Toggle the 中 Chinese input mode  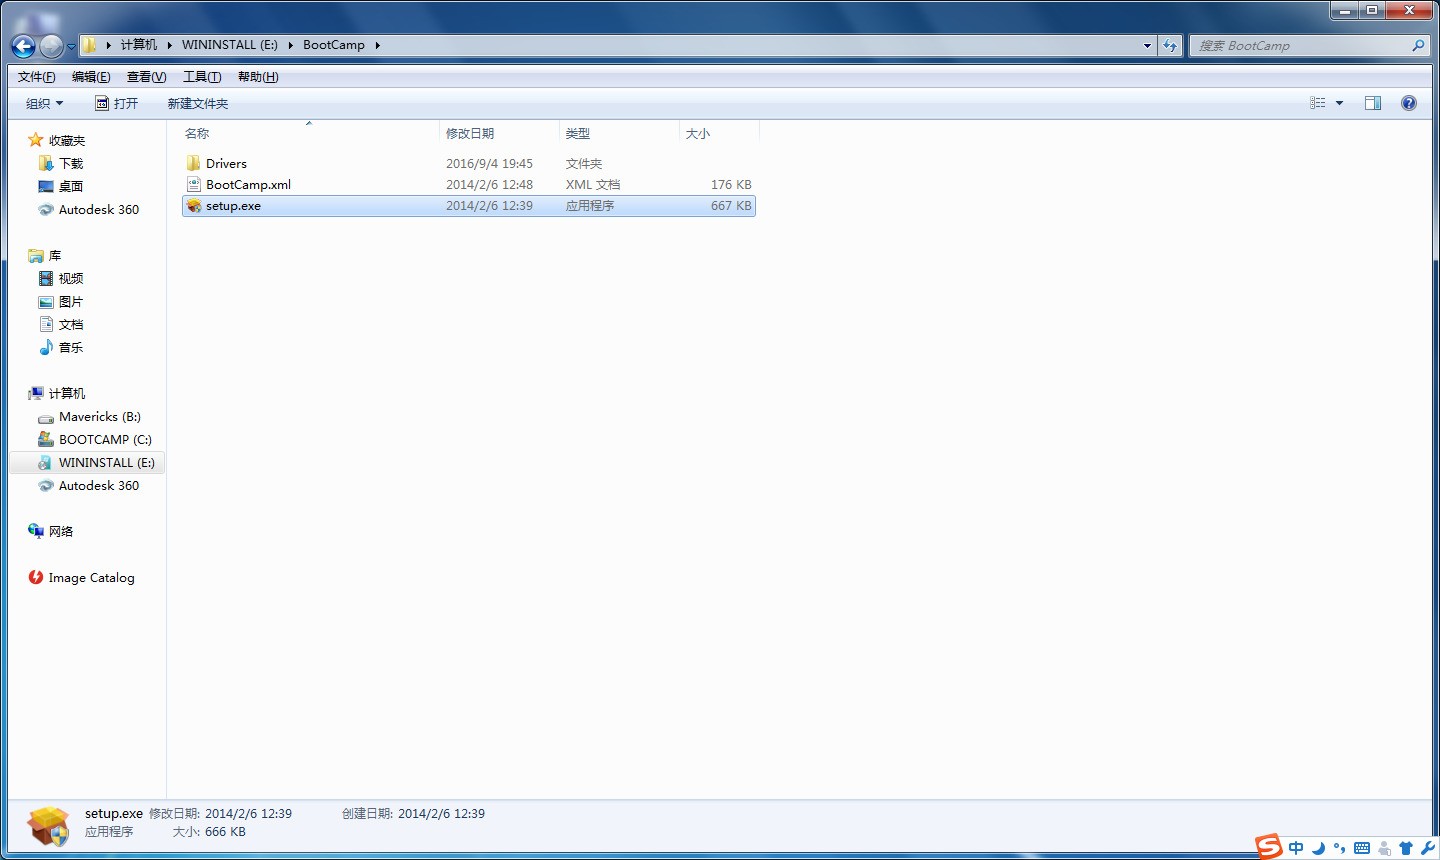[x=1296, y=848]
